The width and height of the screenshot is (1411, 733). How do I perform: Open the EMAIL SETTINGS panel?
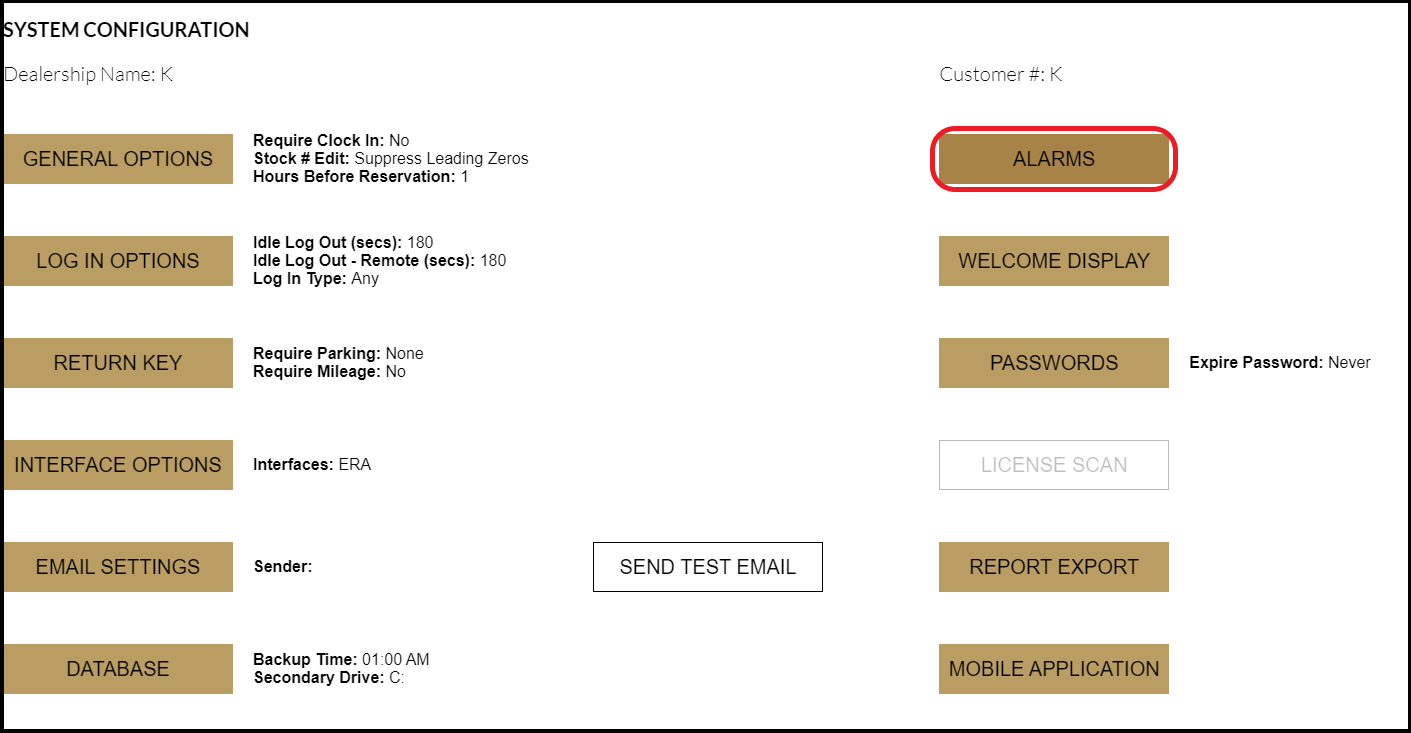pyautogui.click(x=118, y=566)
